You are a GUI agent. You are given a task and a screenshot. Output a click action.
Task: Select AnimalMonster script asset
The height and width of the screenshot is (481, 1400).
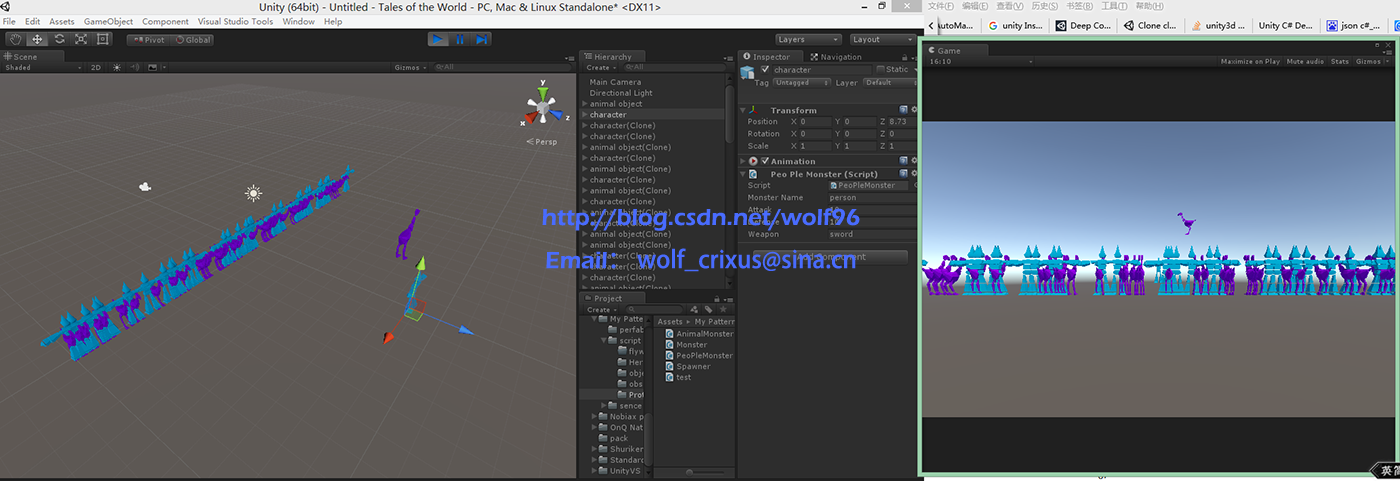pos(699,334)
